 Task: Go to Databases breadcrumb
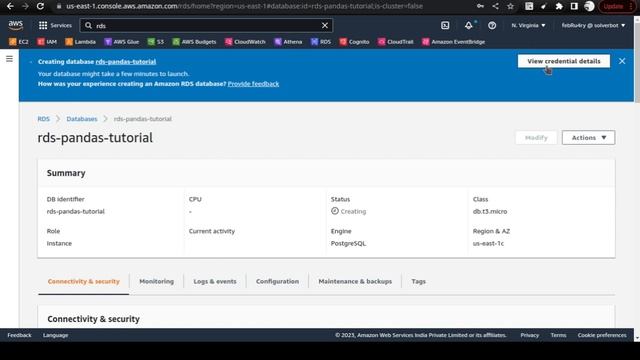click(x=82, y=119)
